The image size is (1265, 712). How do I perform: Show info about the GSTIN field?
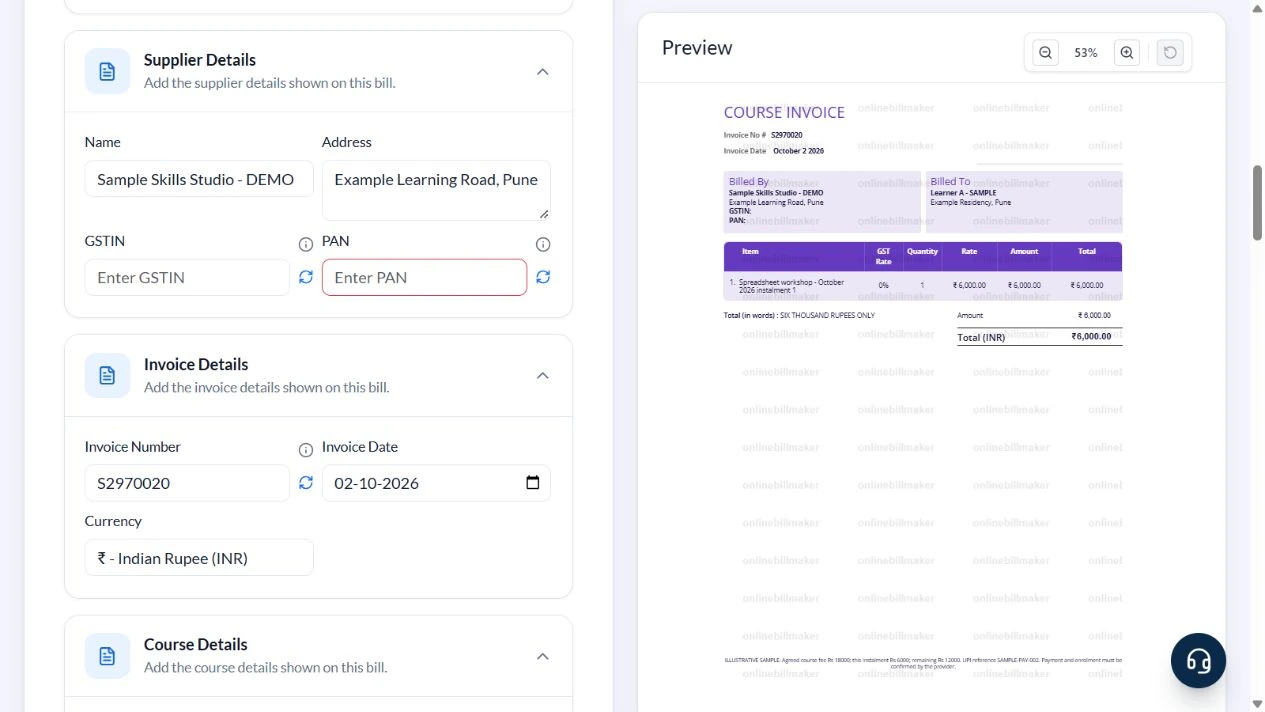(x=306, y=244)
